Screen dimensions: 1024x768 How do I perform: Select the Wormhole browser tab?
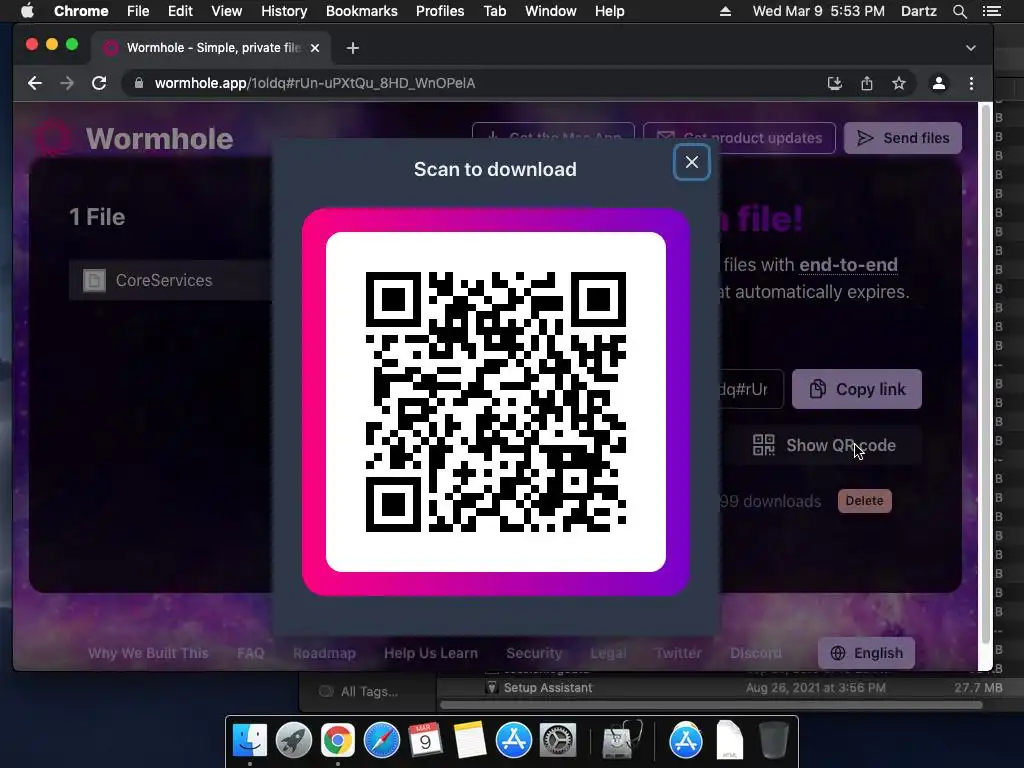pos(210,48)
